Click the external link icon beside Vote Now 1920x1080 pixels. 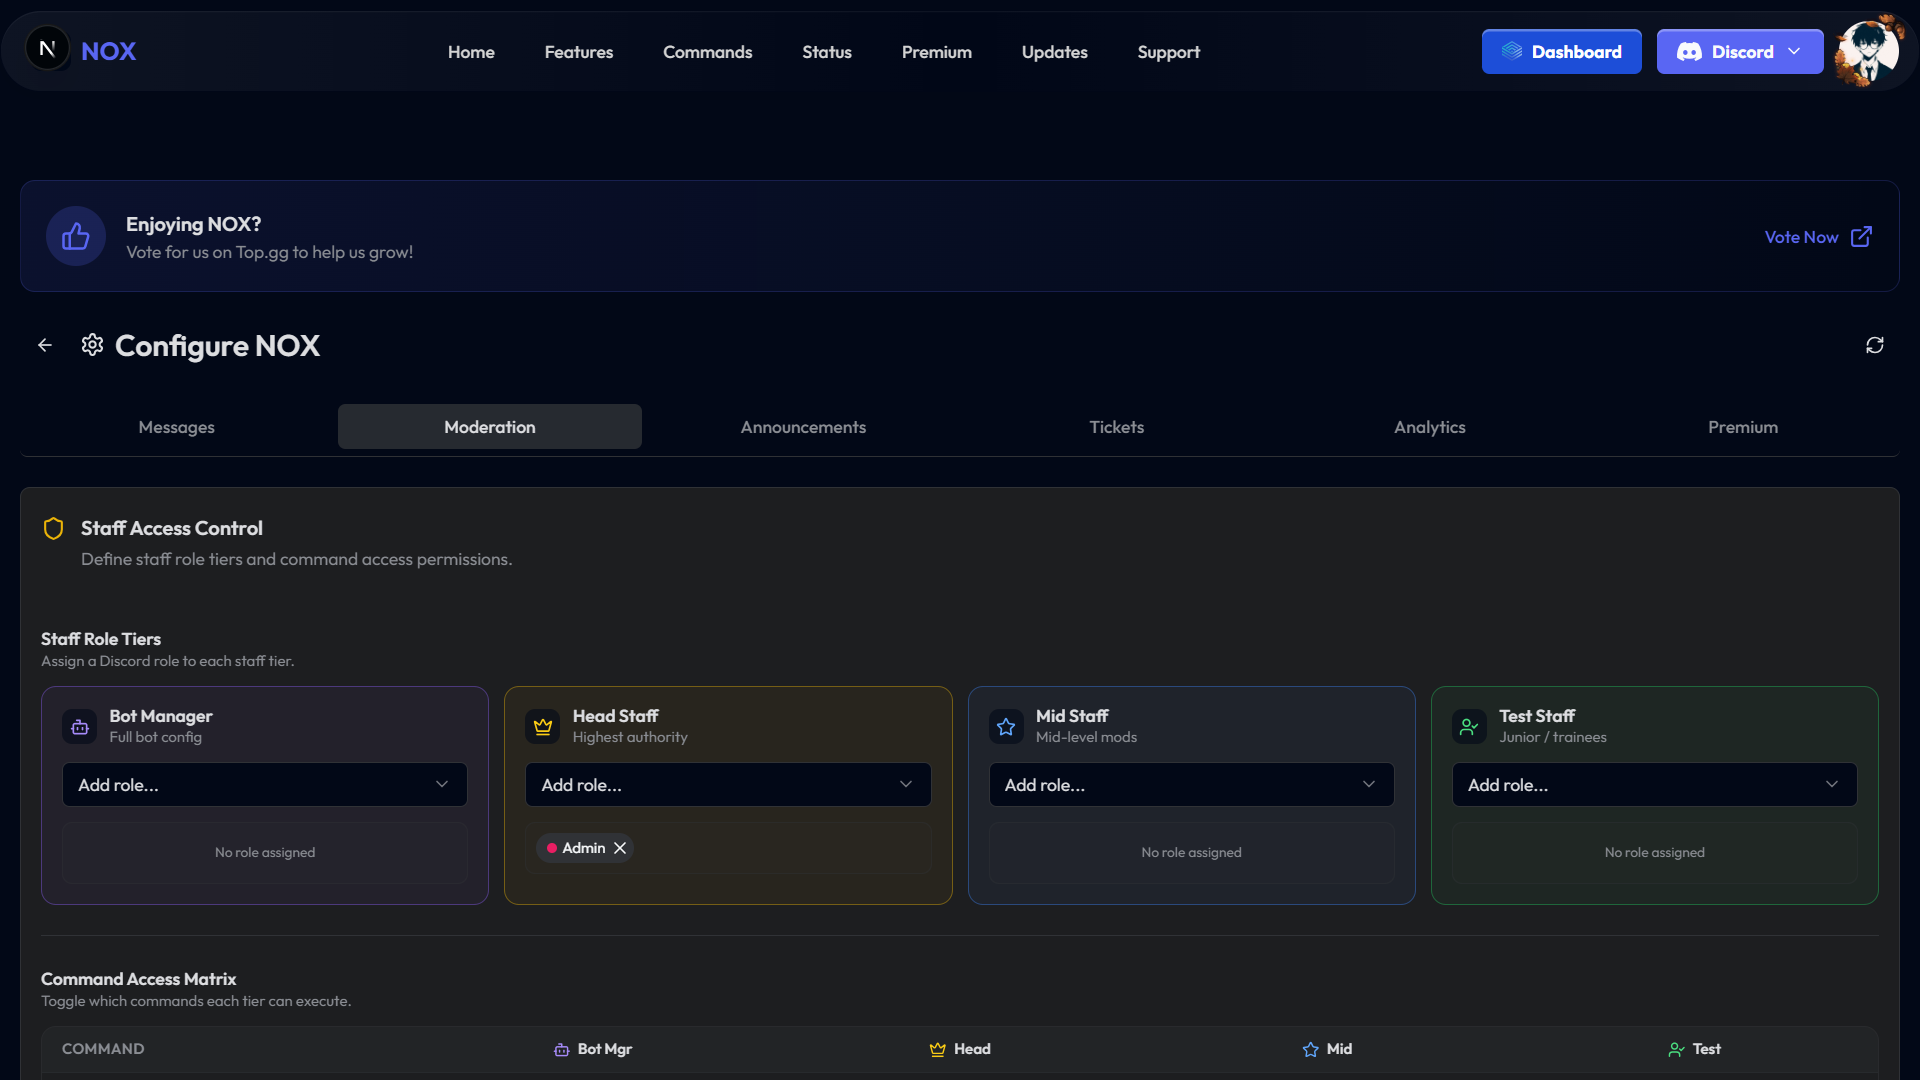click(x=1861, y=237)
